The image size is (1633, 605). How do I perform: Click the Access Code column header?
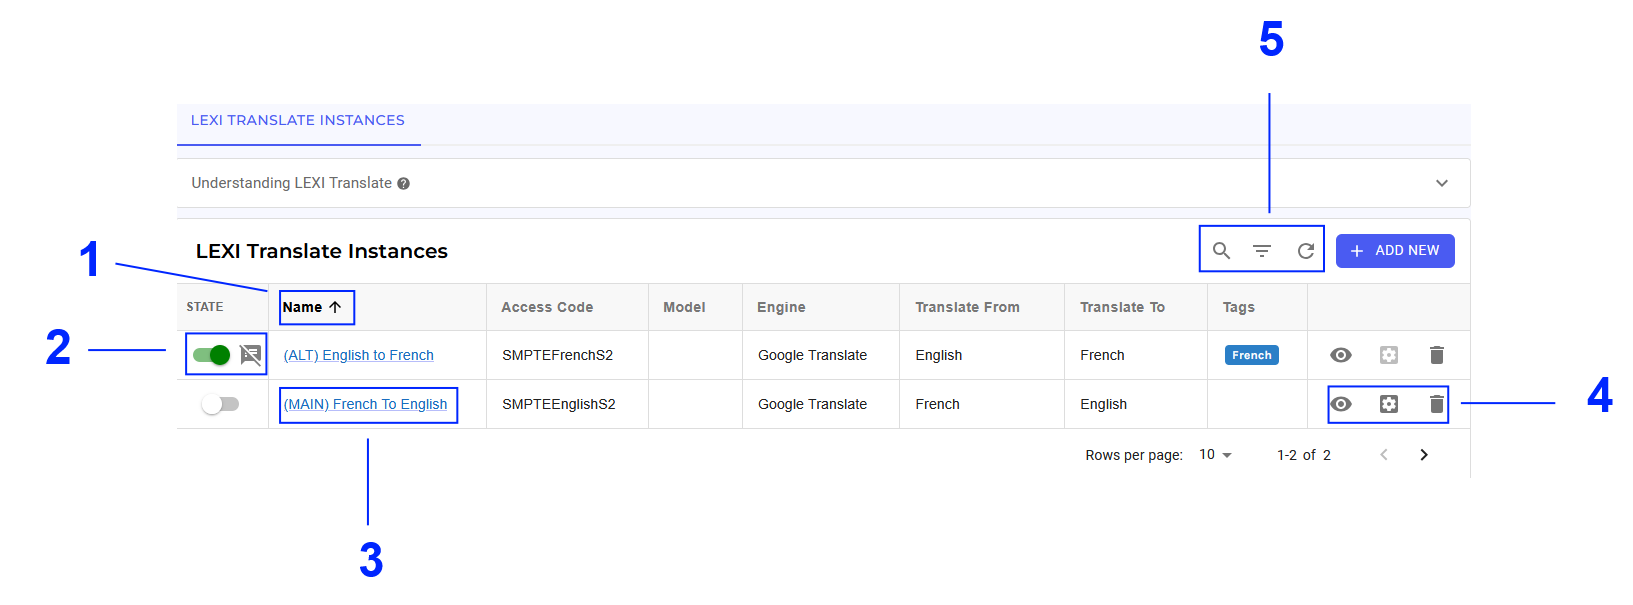(x=547, y=307)
